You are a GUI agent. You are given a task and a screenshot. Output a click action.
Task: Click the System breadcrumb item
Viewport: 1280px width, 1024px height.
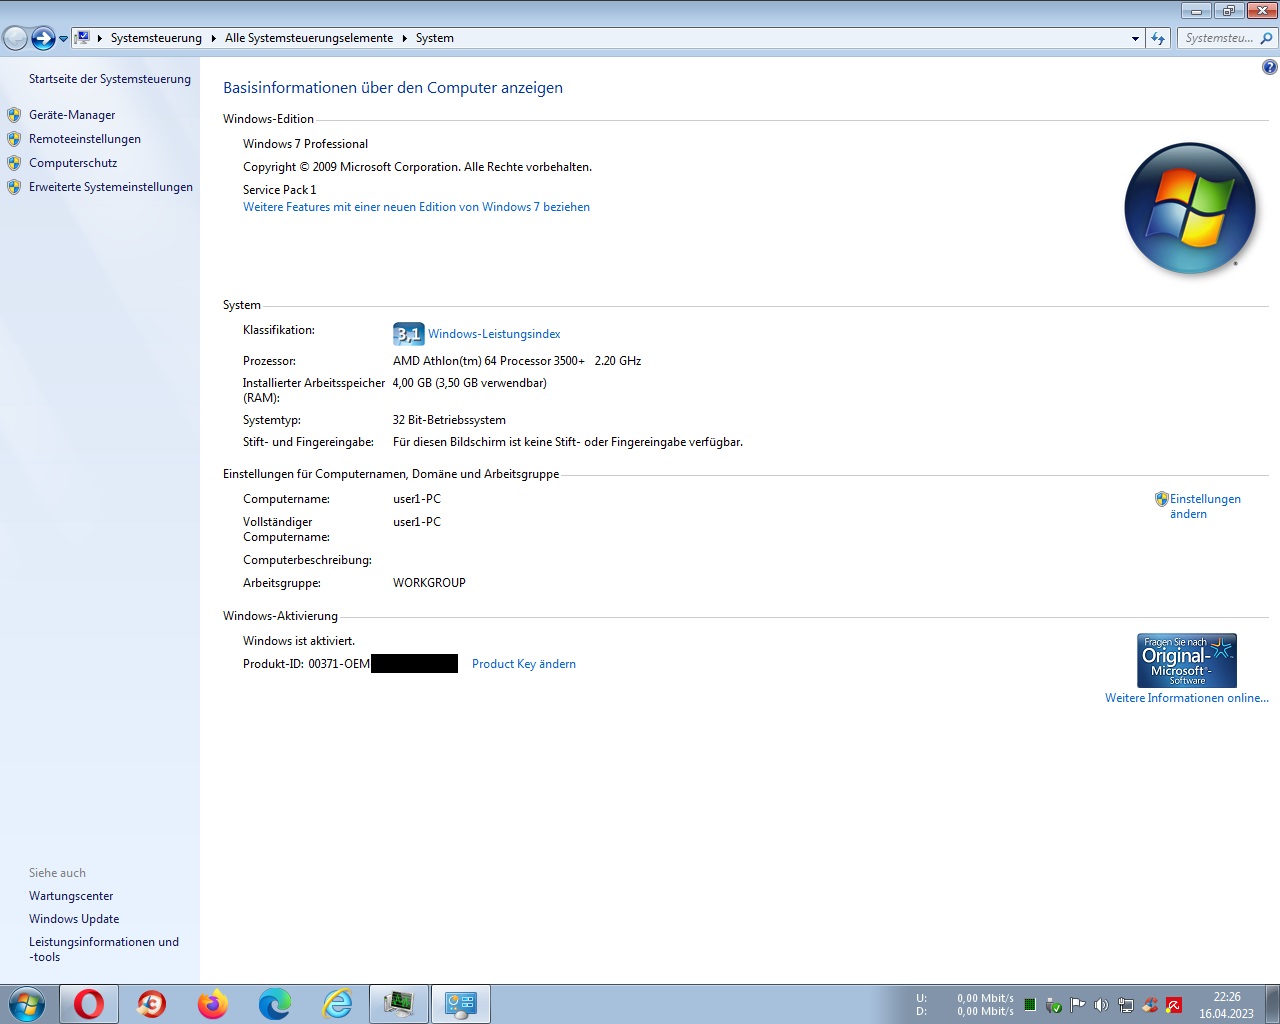[435, 38]
